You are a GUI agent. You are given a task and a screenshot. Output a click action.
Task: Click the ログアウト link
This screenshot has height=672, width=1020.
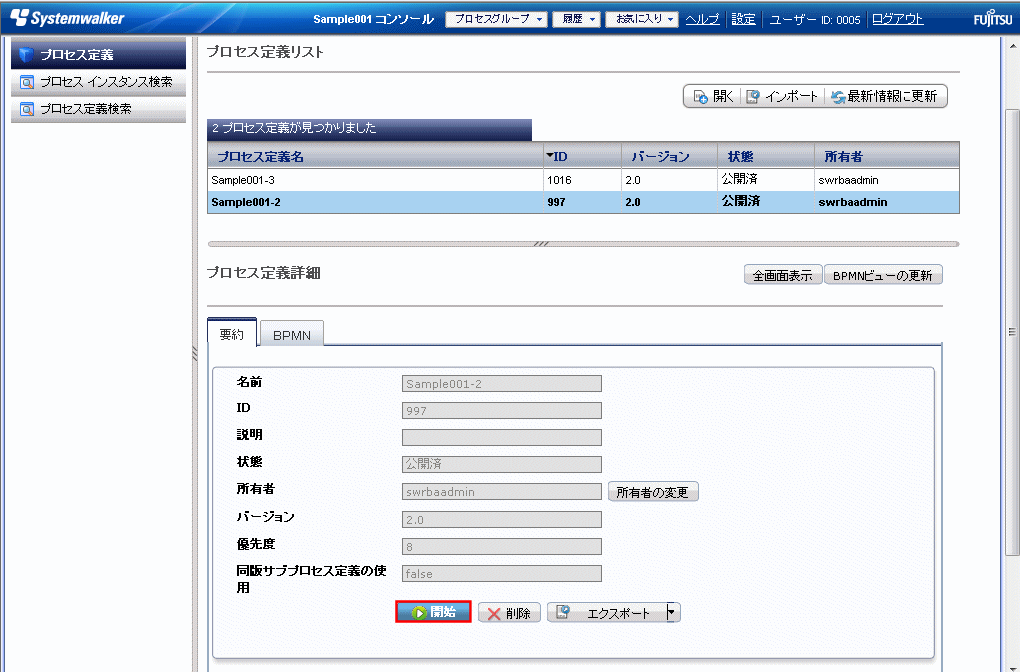(898, 20)
